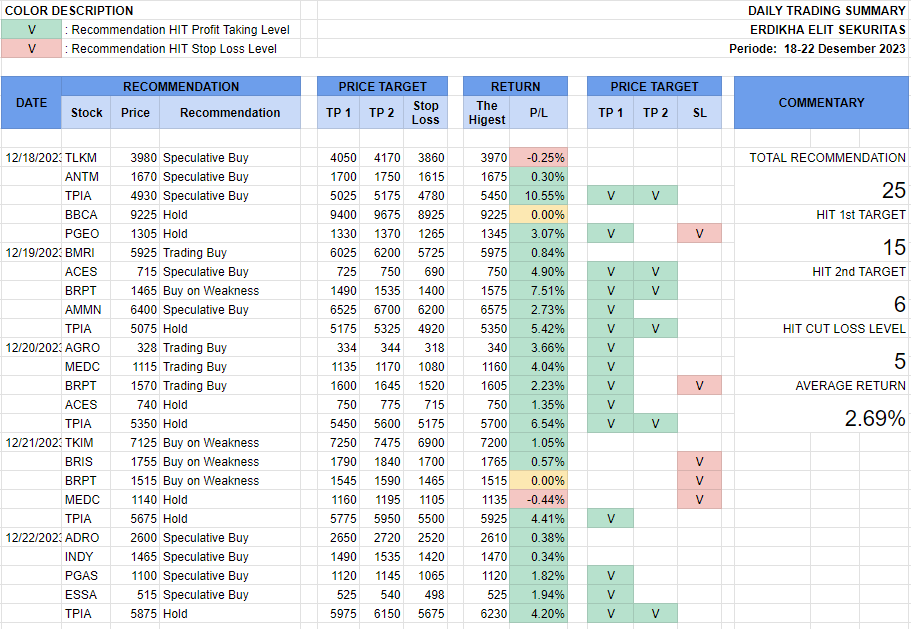
Task: Select the ESSA stock cell
Action: coord(81,595)
